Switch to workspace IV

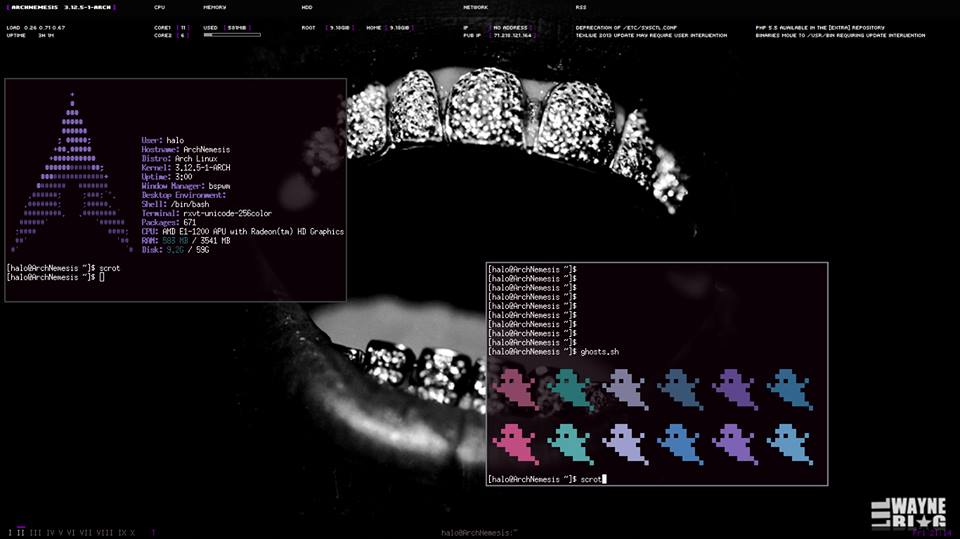click(x=50, y=533)
